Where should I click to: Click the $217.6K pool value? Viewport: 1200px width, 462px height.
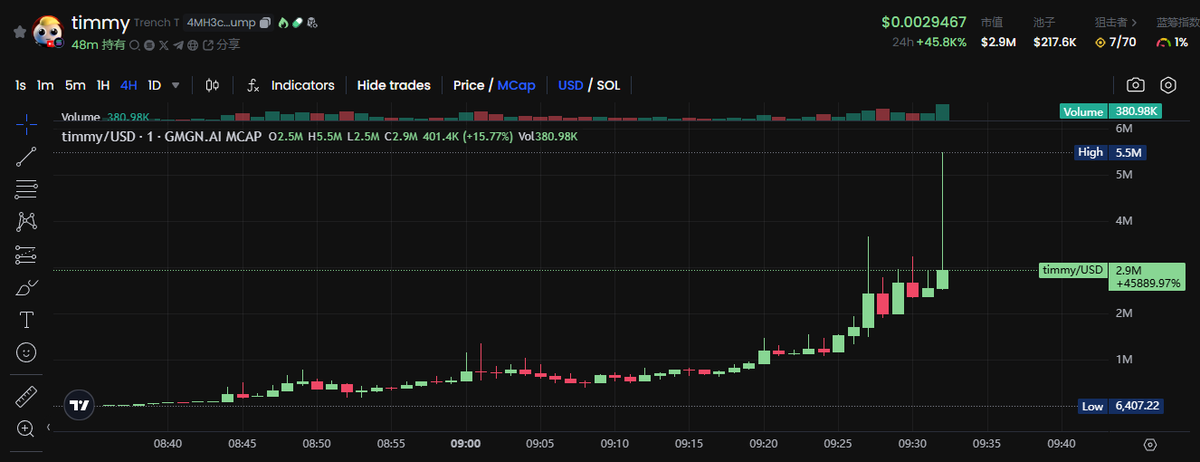coord(1053,42)
